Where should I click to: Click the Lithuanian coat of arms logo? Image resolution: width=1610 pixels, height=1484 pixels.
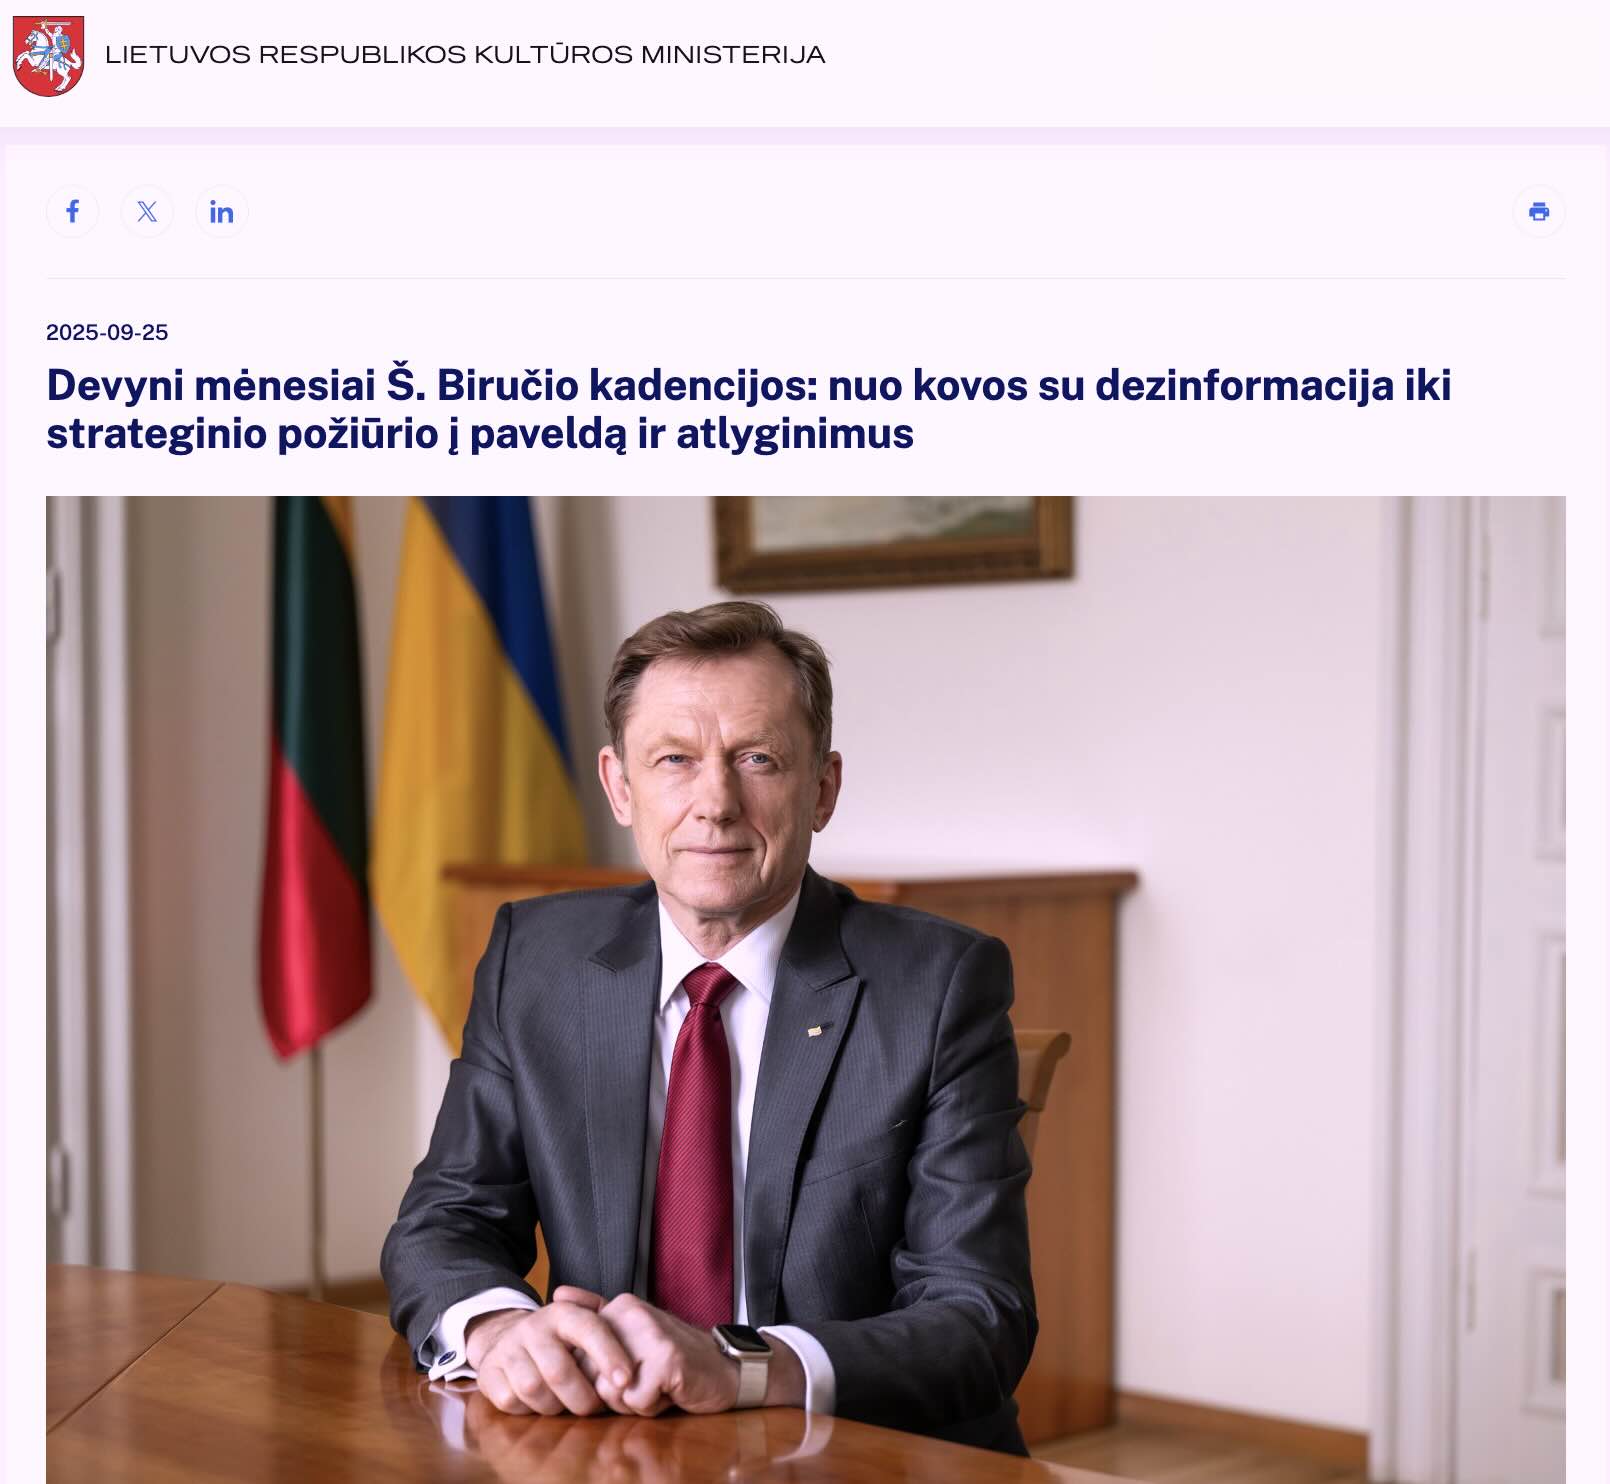(x=48, y=56)
